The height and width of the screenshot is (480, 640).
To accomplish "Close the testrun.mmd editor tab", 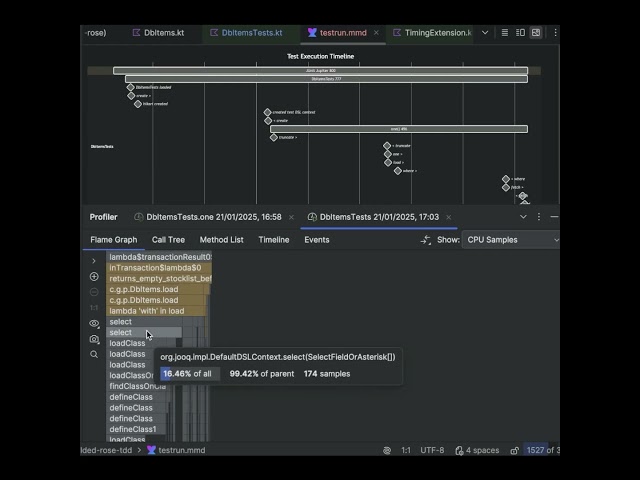I will coord(376,33).
